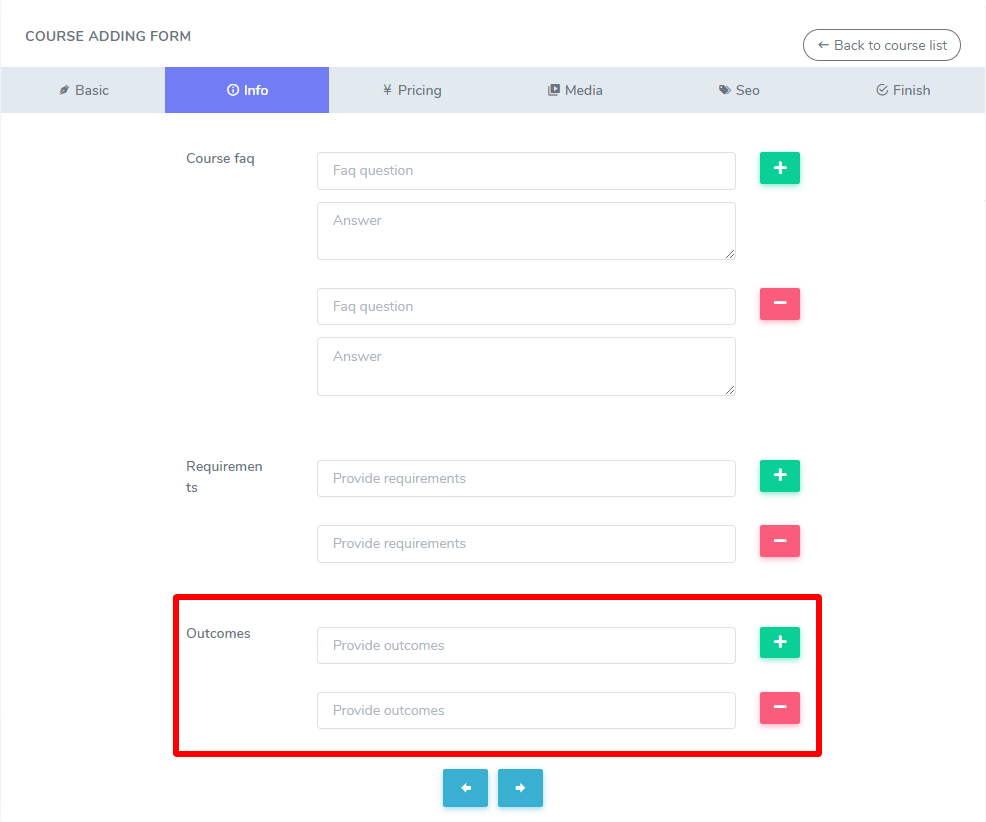Open the Pricing tab
Screen dimensions: 986x822
click(x=411, y=90)
